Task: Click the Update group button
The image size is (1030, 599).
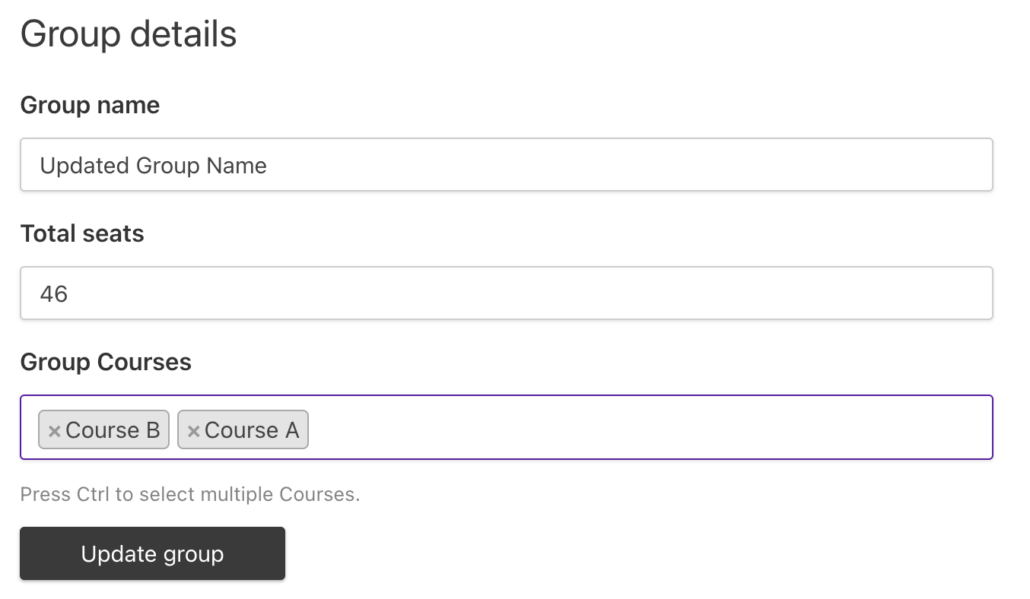Action: (x=152, y=553)
